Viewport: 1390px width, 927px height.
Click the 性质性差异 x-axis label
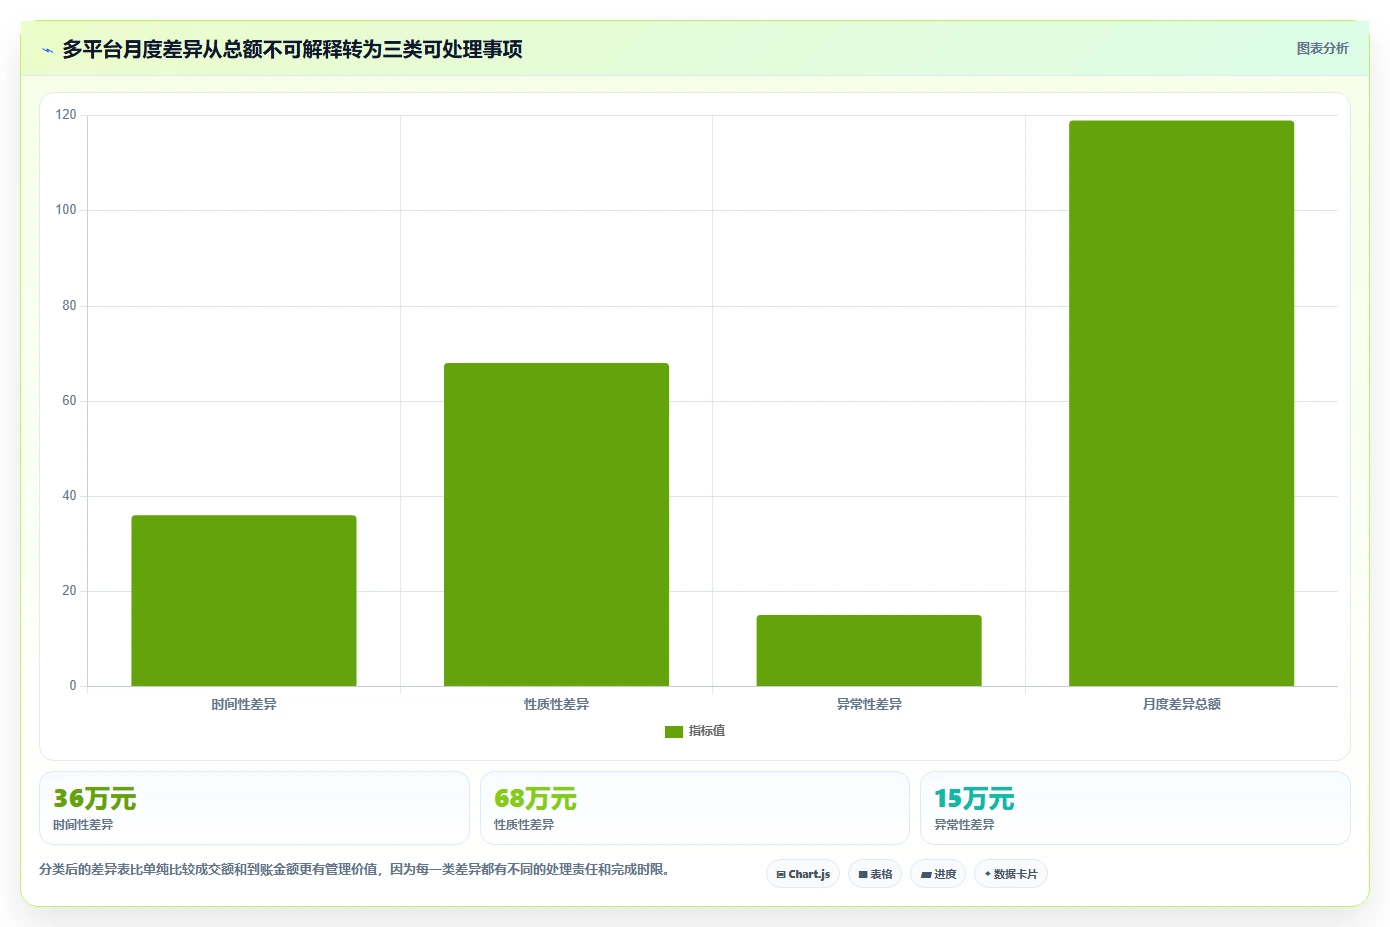[x=556, y=704]
